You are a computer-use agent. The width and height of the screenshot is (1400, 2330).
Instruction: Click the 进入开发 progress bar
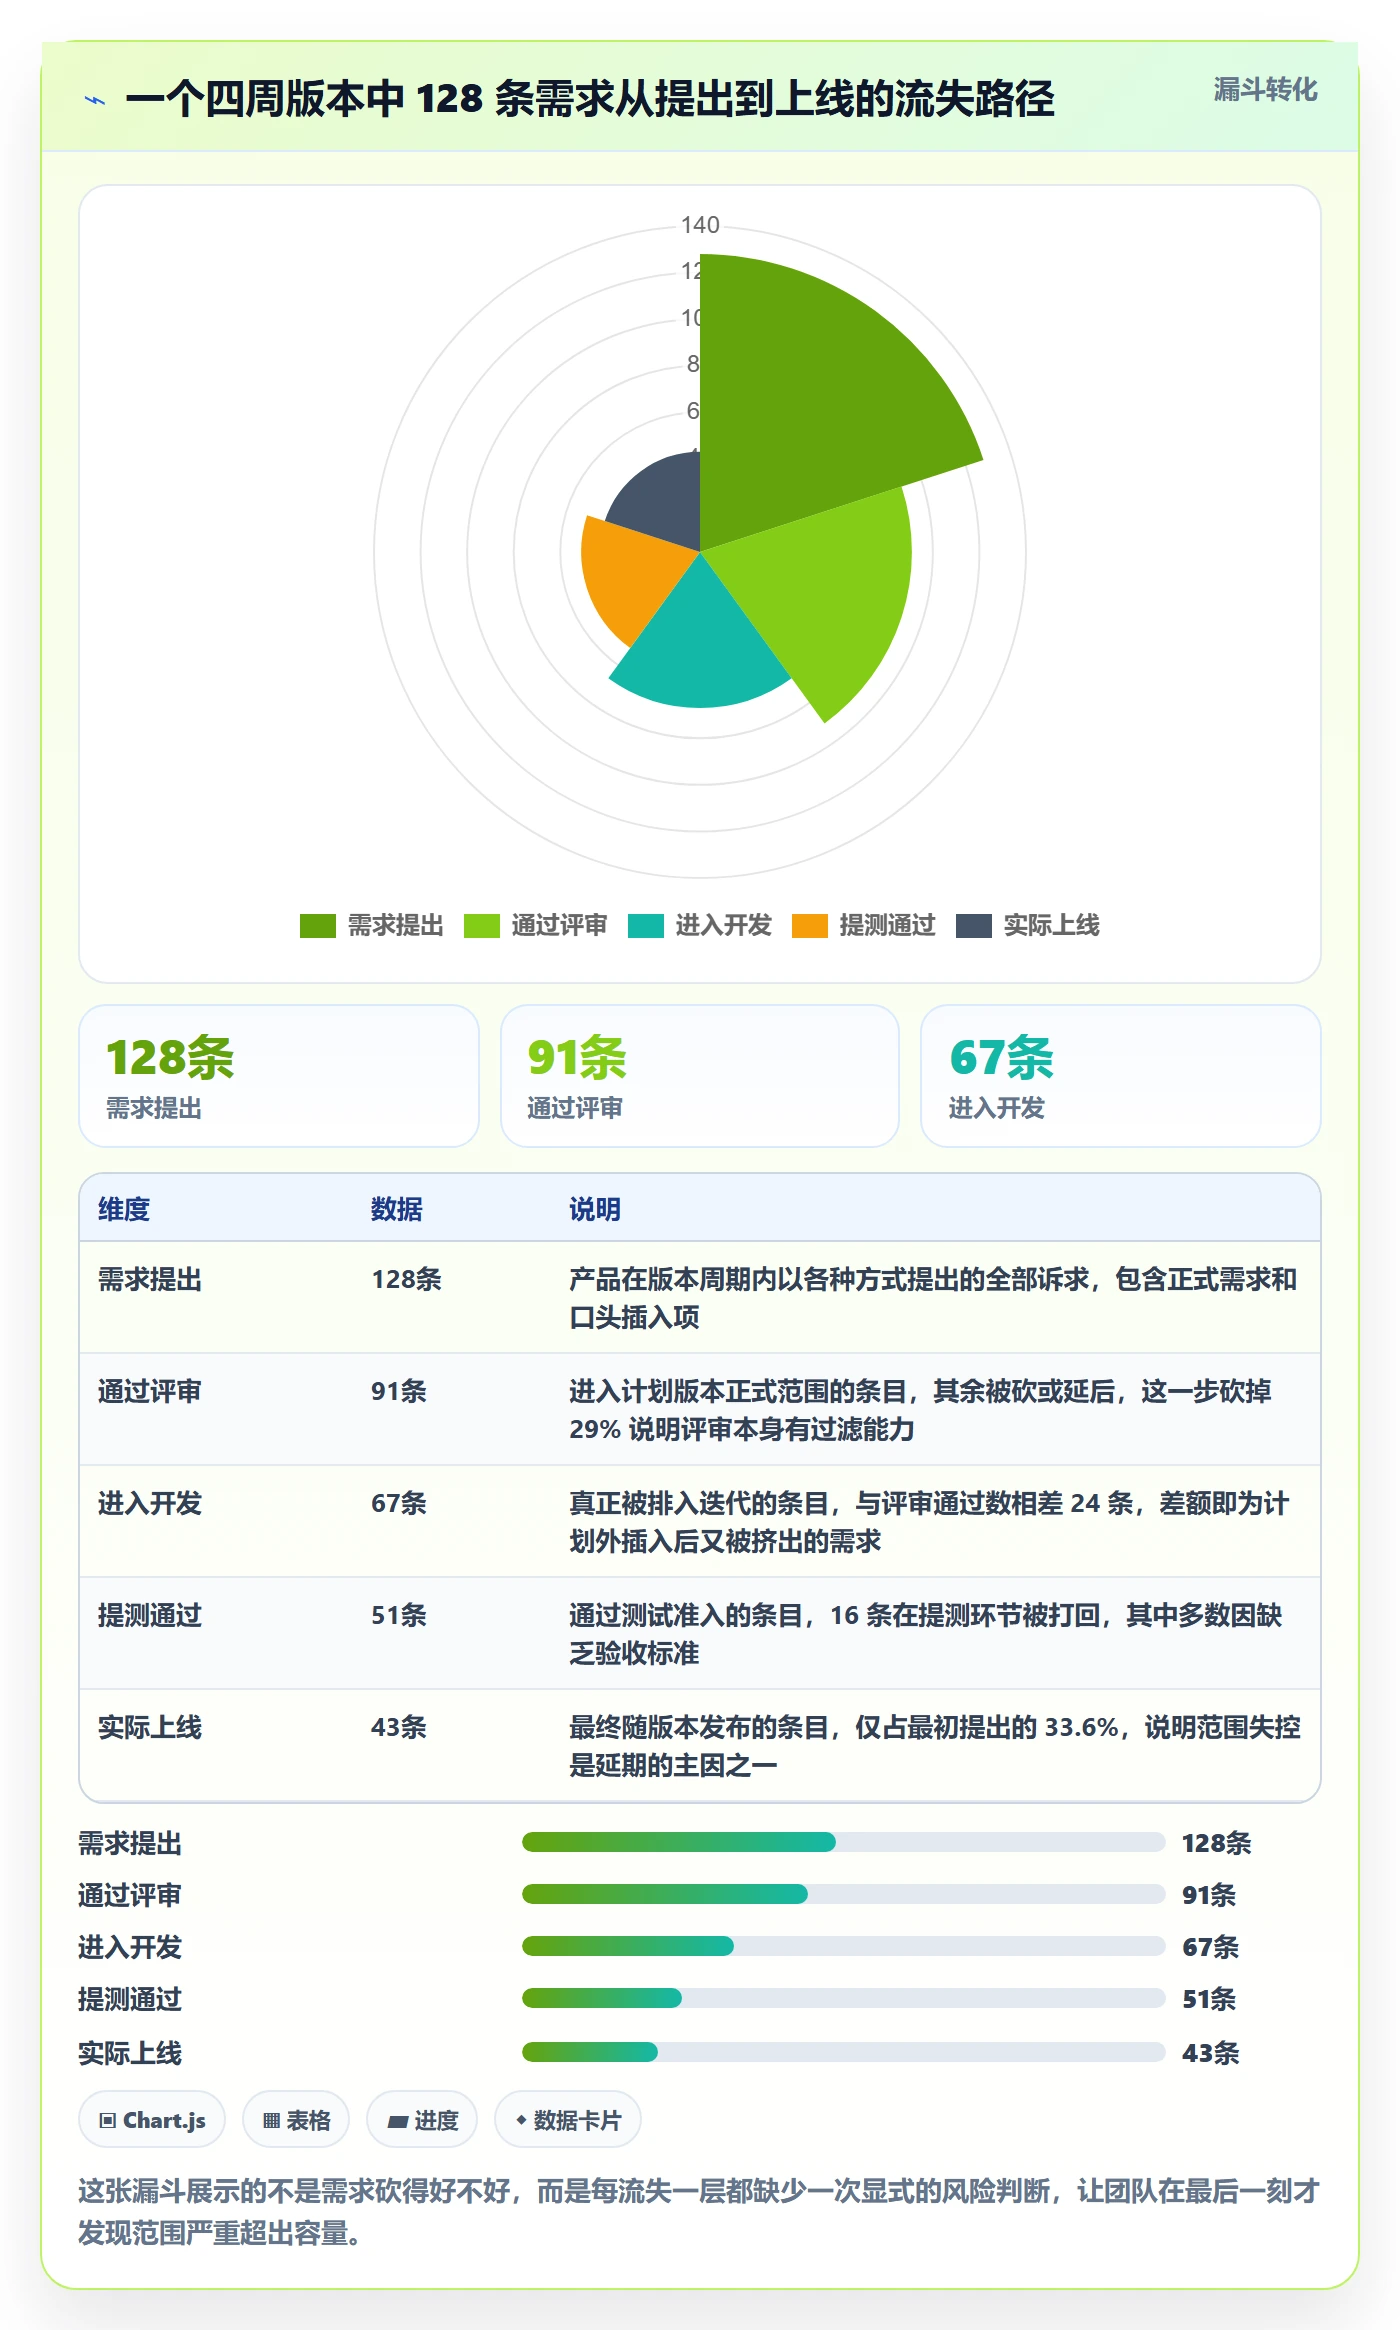tap(844, 1946)
